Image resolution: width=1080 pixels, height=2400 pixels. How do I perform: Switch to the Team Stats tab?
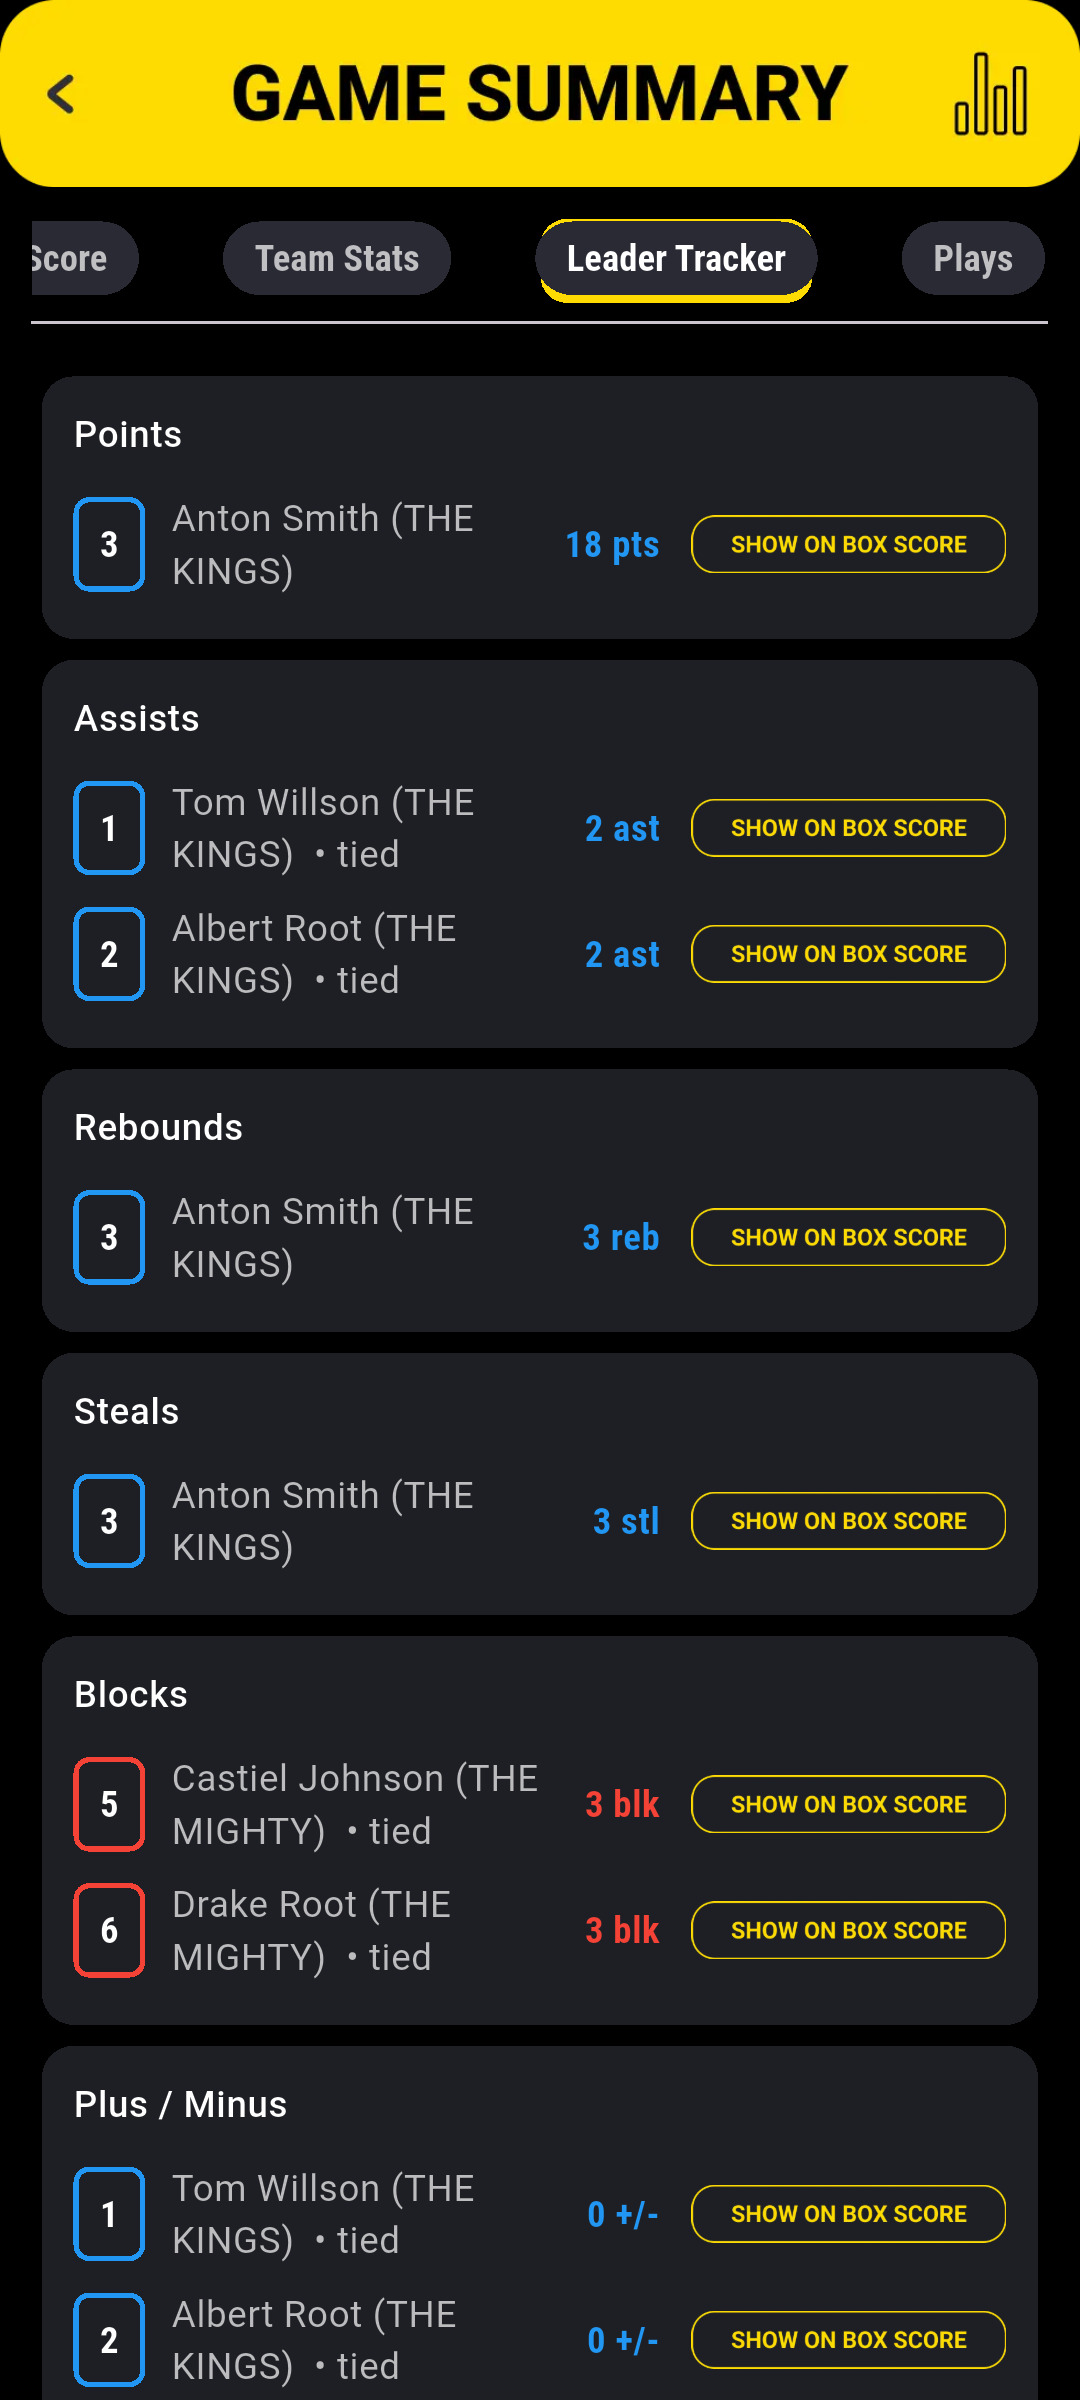coord(337,259)
